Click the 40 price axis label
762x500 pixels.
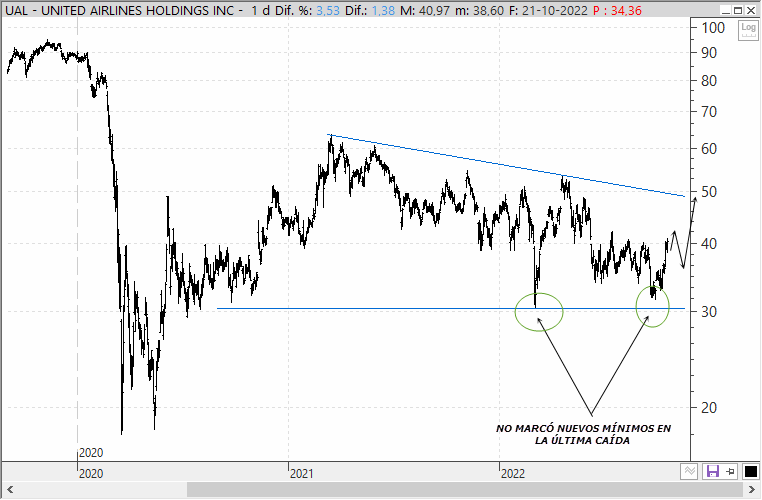click(709, 243)
